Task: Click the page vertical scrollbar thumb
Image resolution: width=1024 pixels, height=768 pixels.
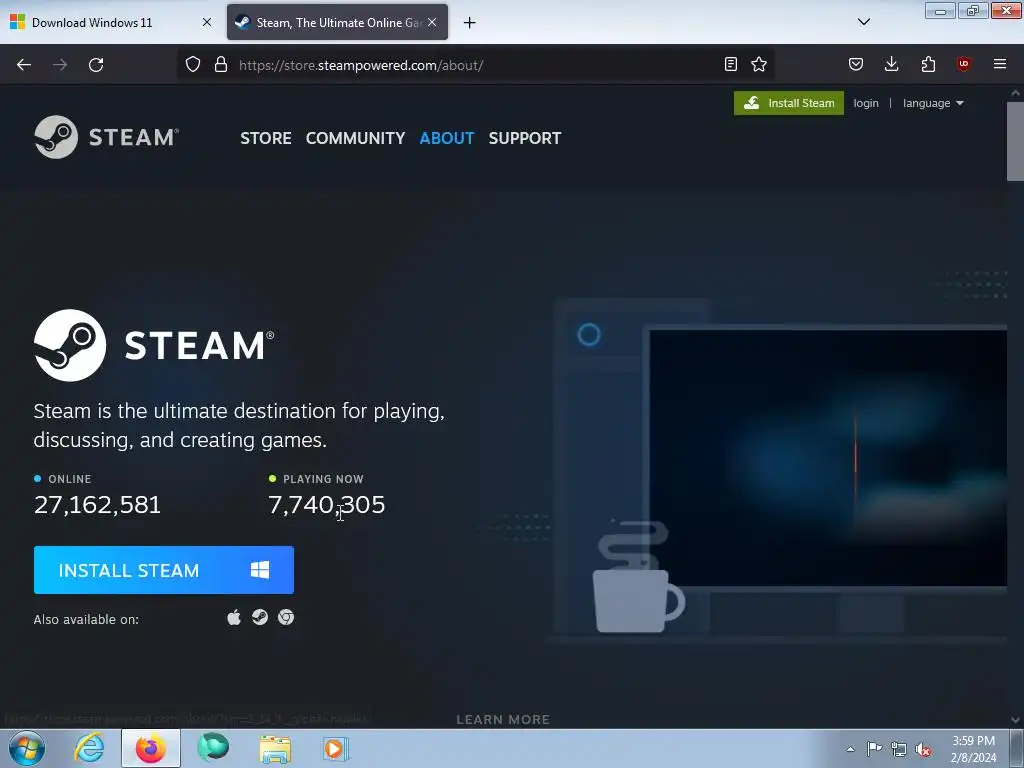Action: pos(1015,140)
